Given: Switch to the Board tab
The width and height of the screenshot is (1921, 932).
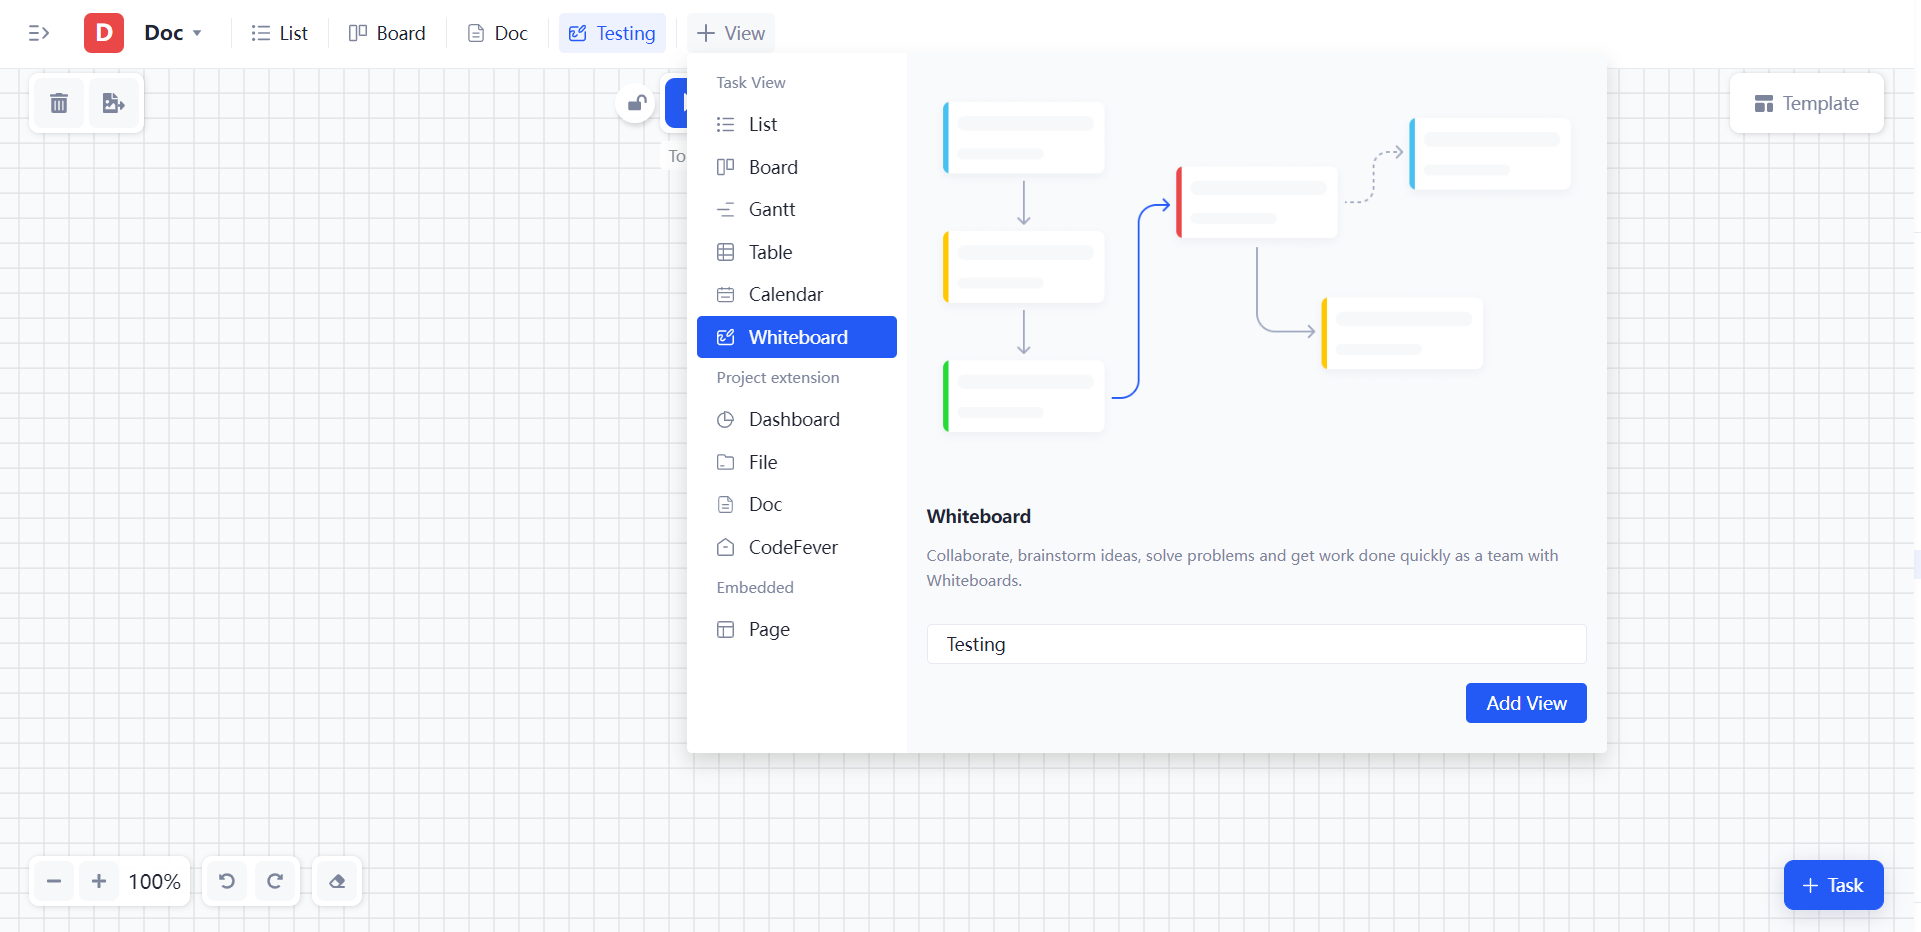Looking at the screenshot, I should (387, 33).
